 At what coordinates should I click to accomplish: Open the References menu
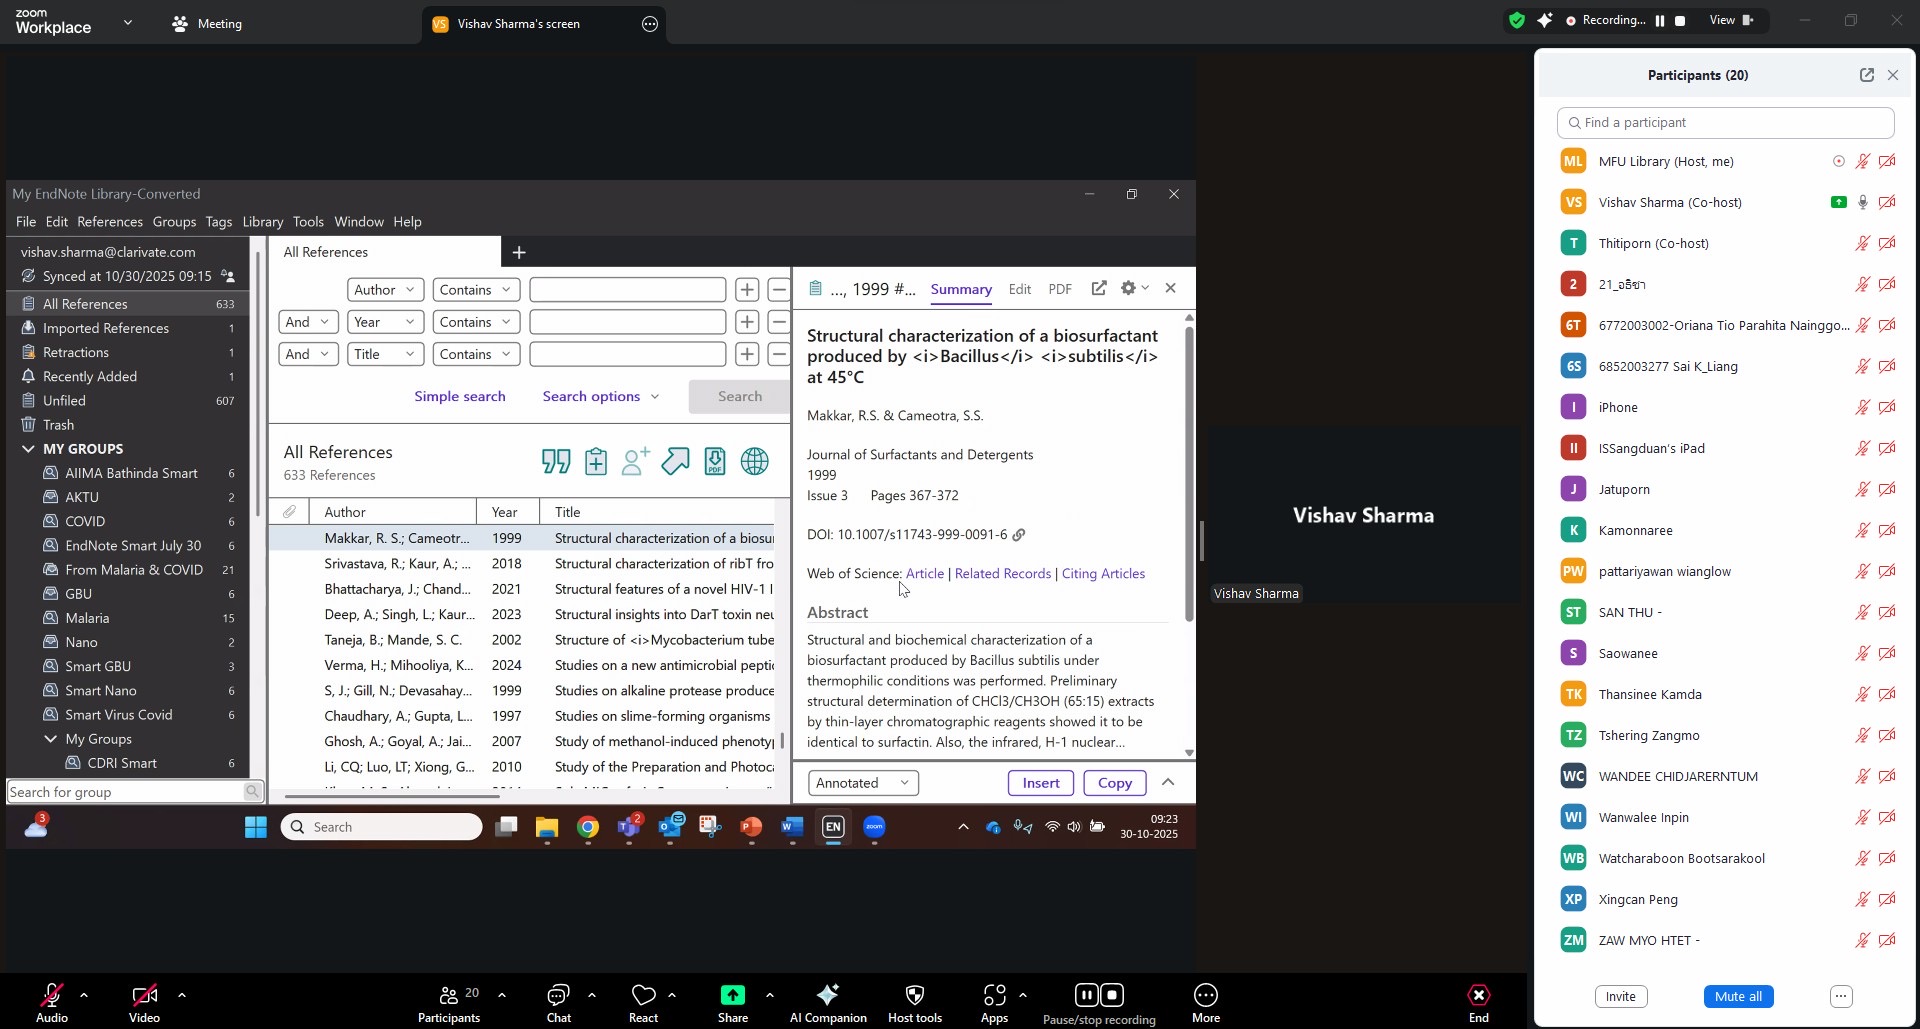110,222
